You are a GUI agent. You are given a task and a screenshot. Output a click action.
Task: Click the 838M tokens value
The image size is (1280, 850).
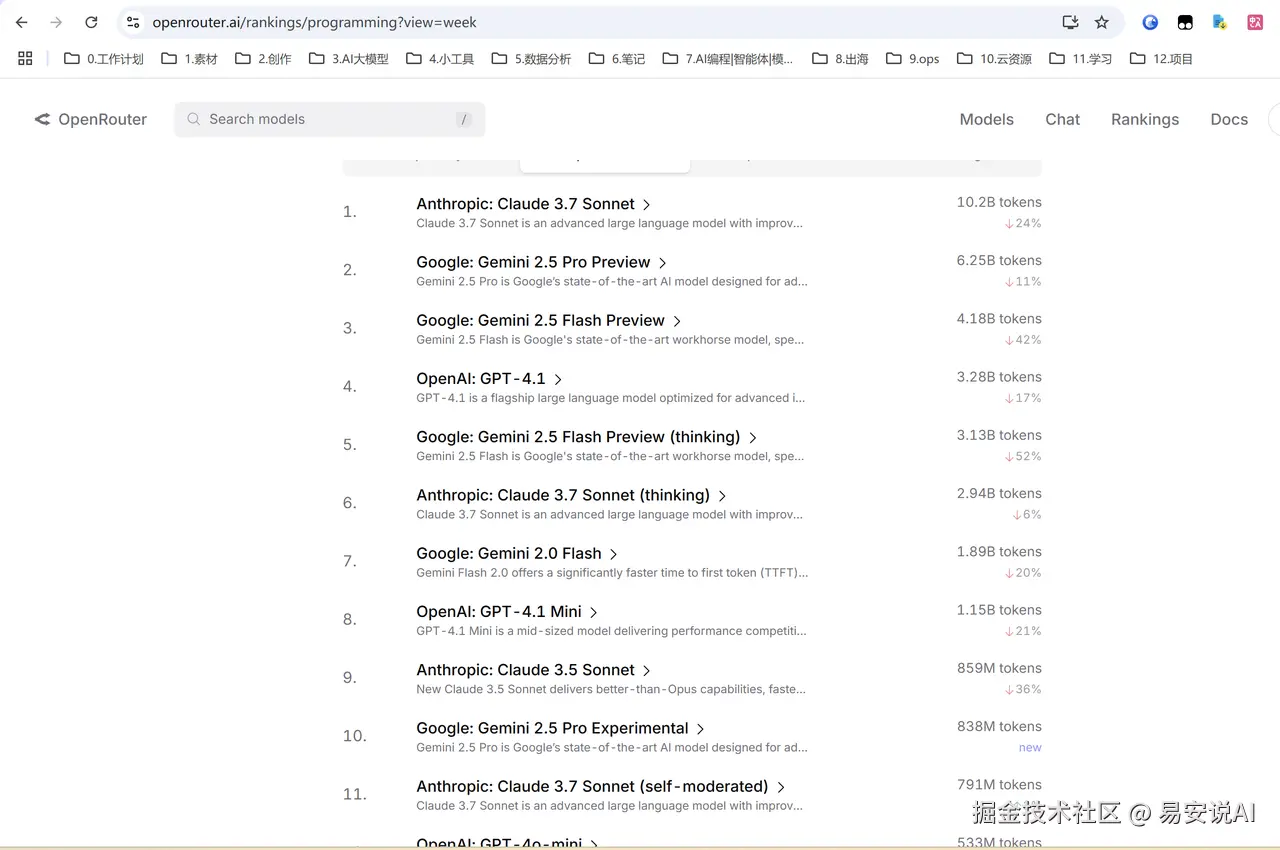pos(999,726)
